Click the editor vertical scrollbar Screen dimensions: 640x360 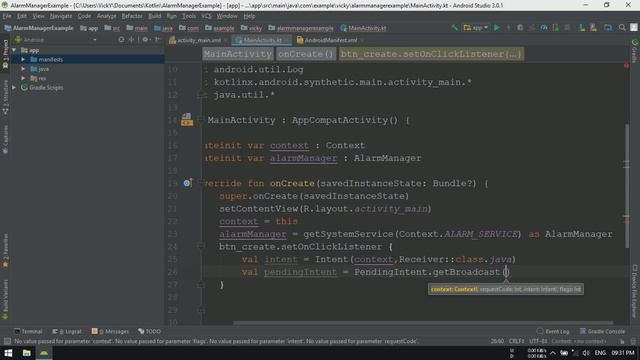[627, 185]
